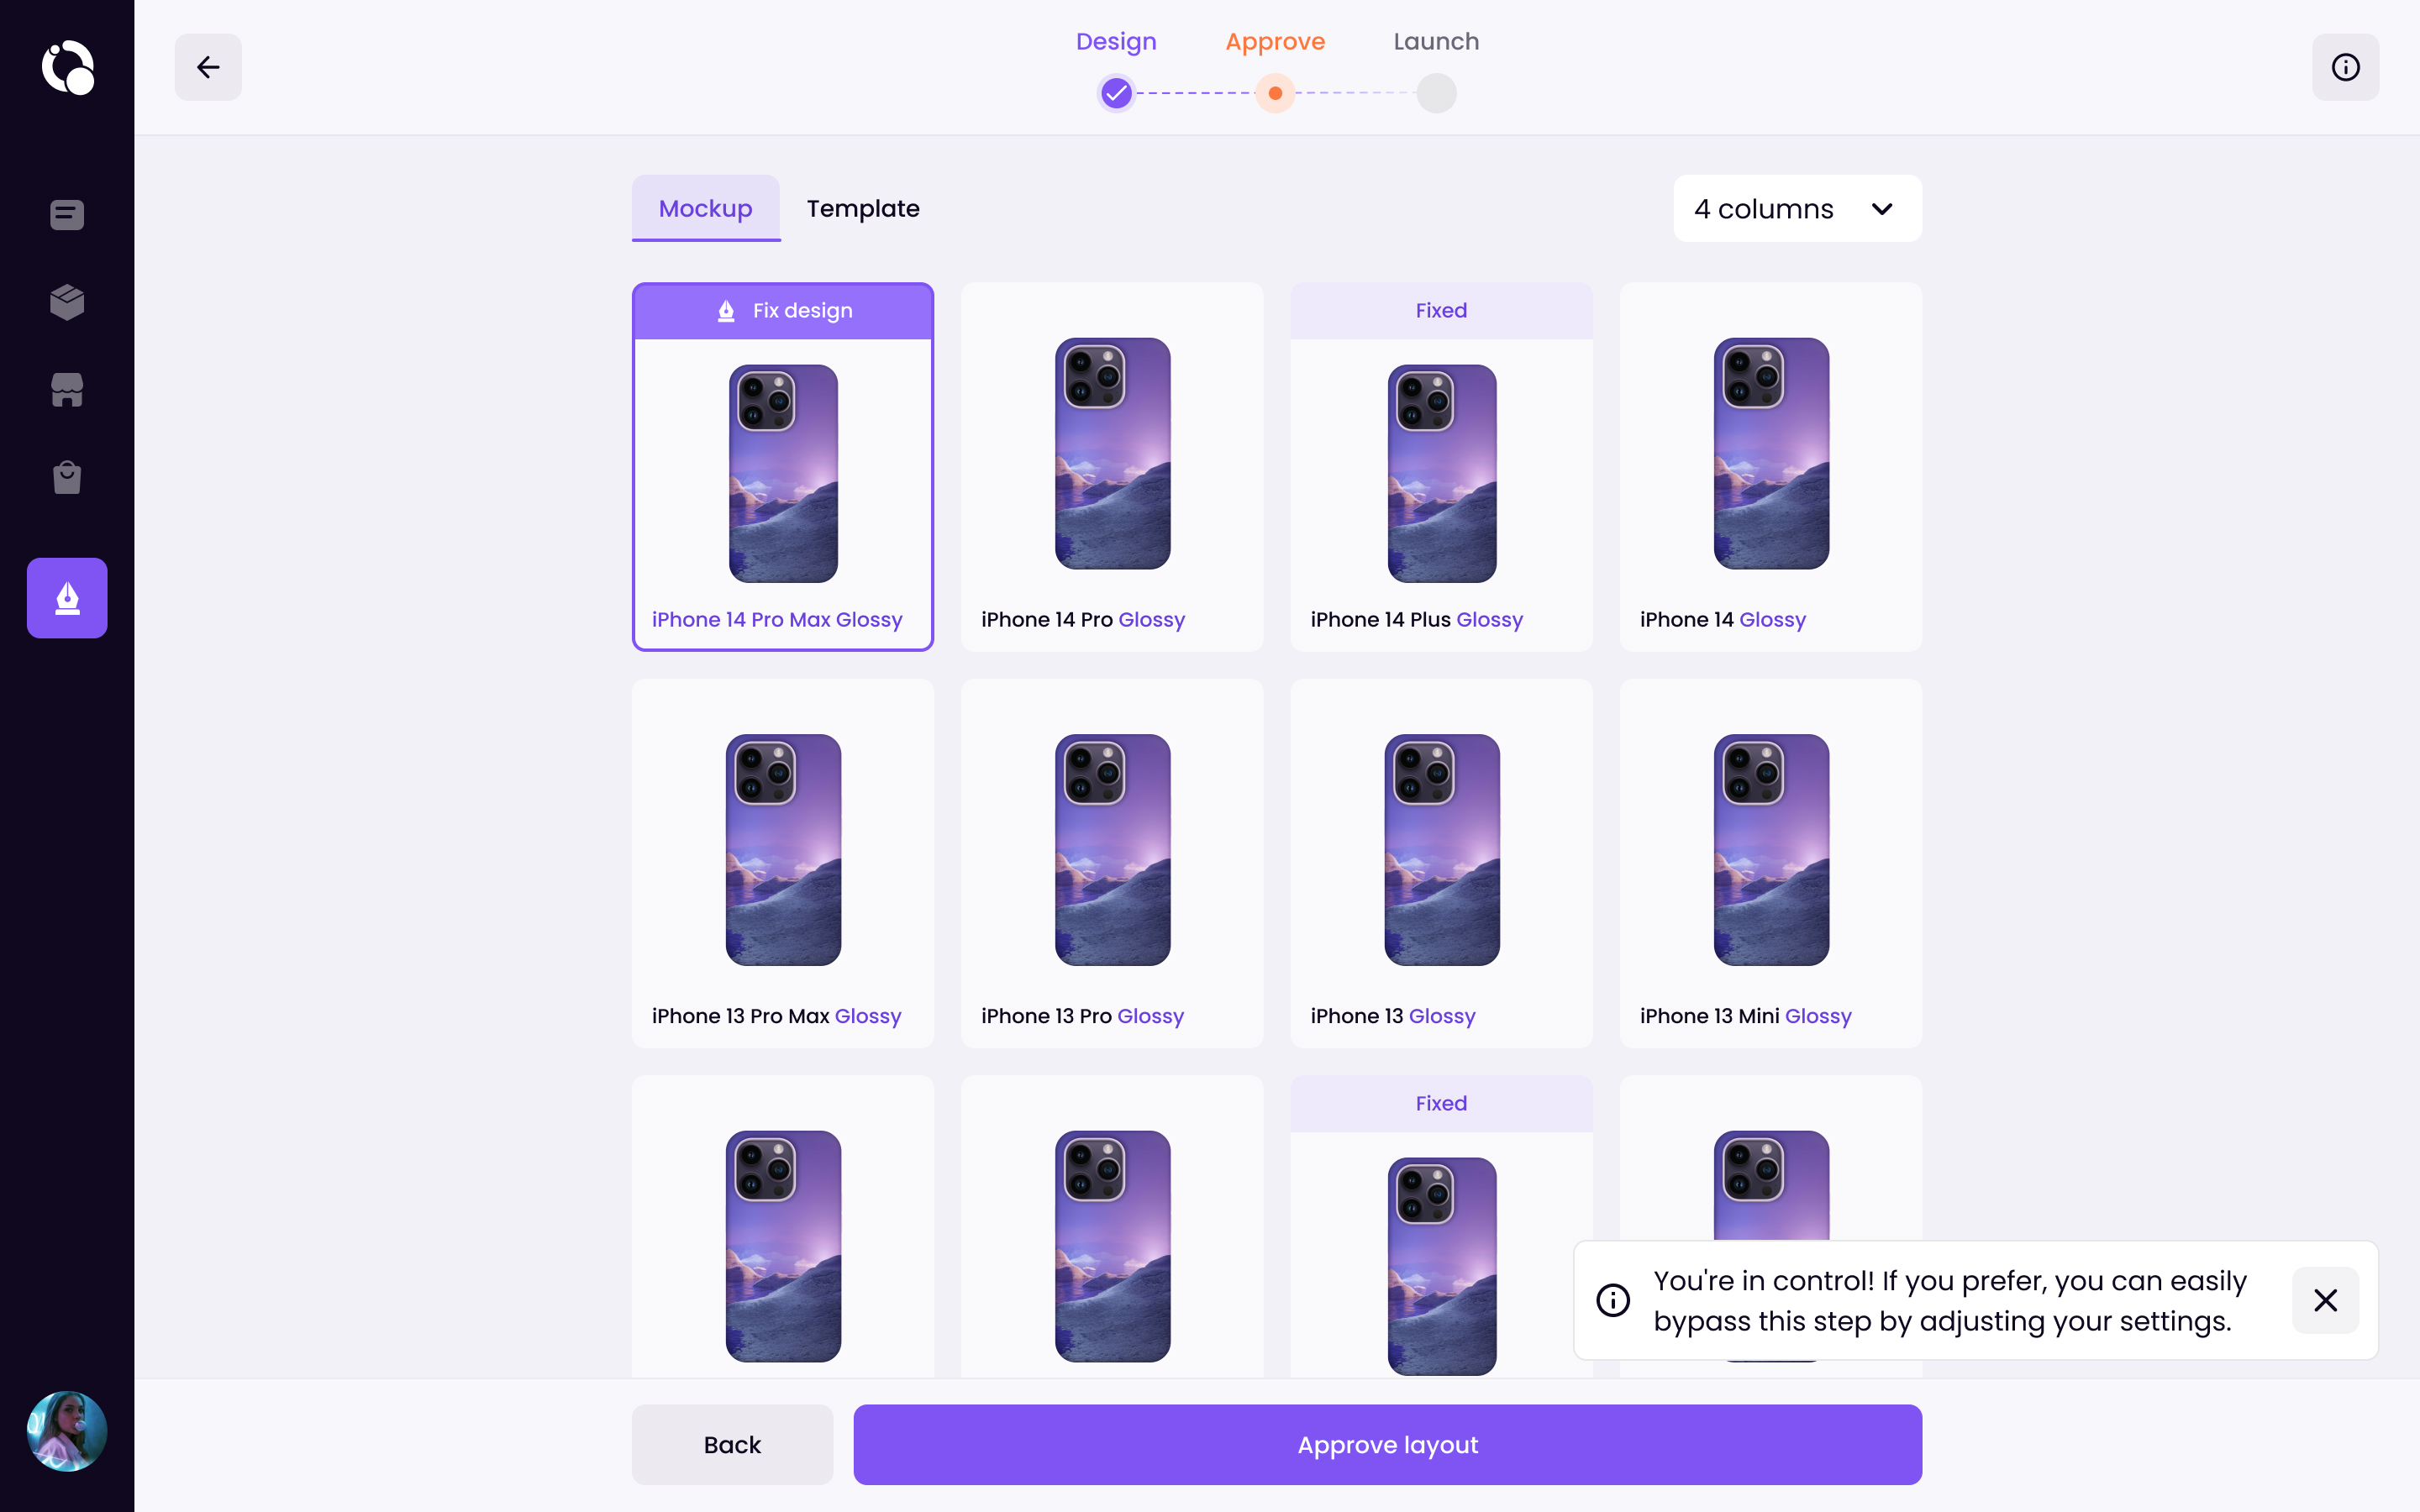Select the Launch step circle
The image size is (2420, 1512).
click(x=1436, y=93)
